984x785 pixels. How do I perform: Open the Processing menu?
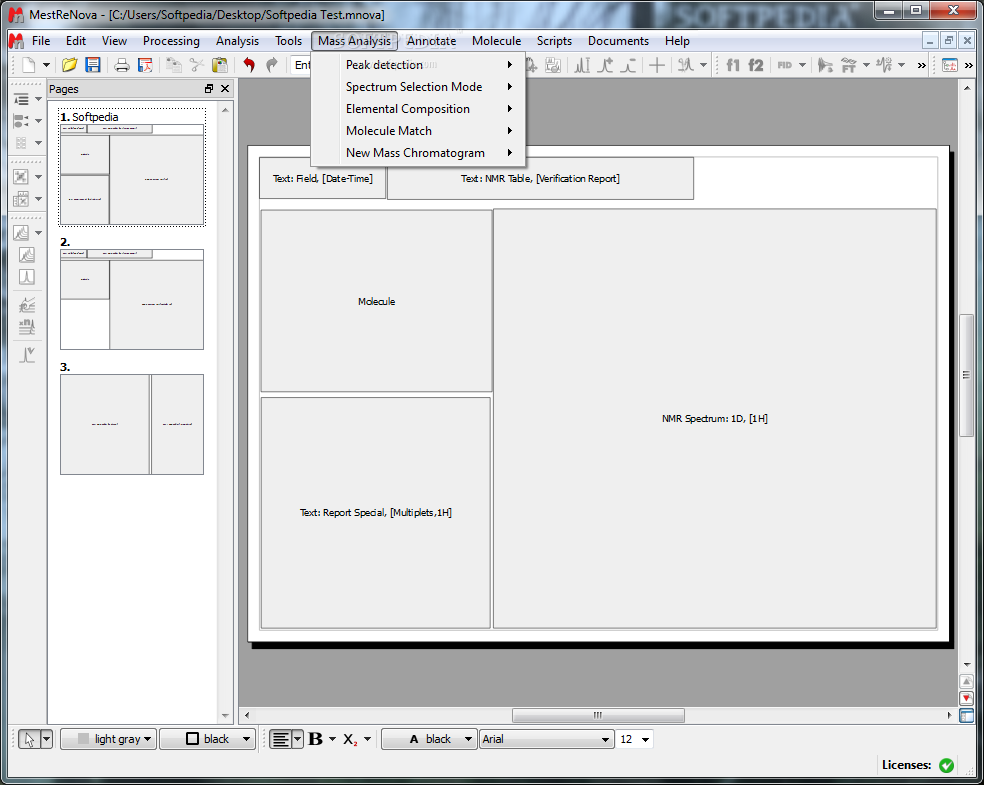(x=171, y=41)
